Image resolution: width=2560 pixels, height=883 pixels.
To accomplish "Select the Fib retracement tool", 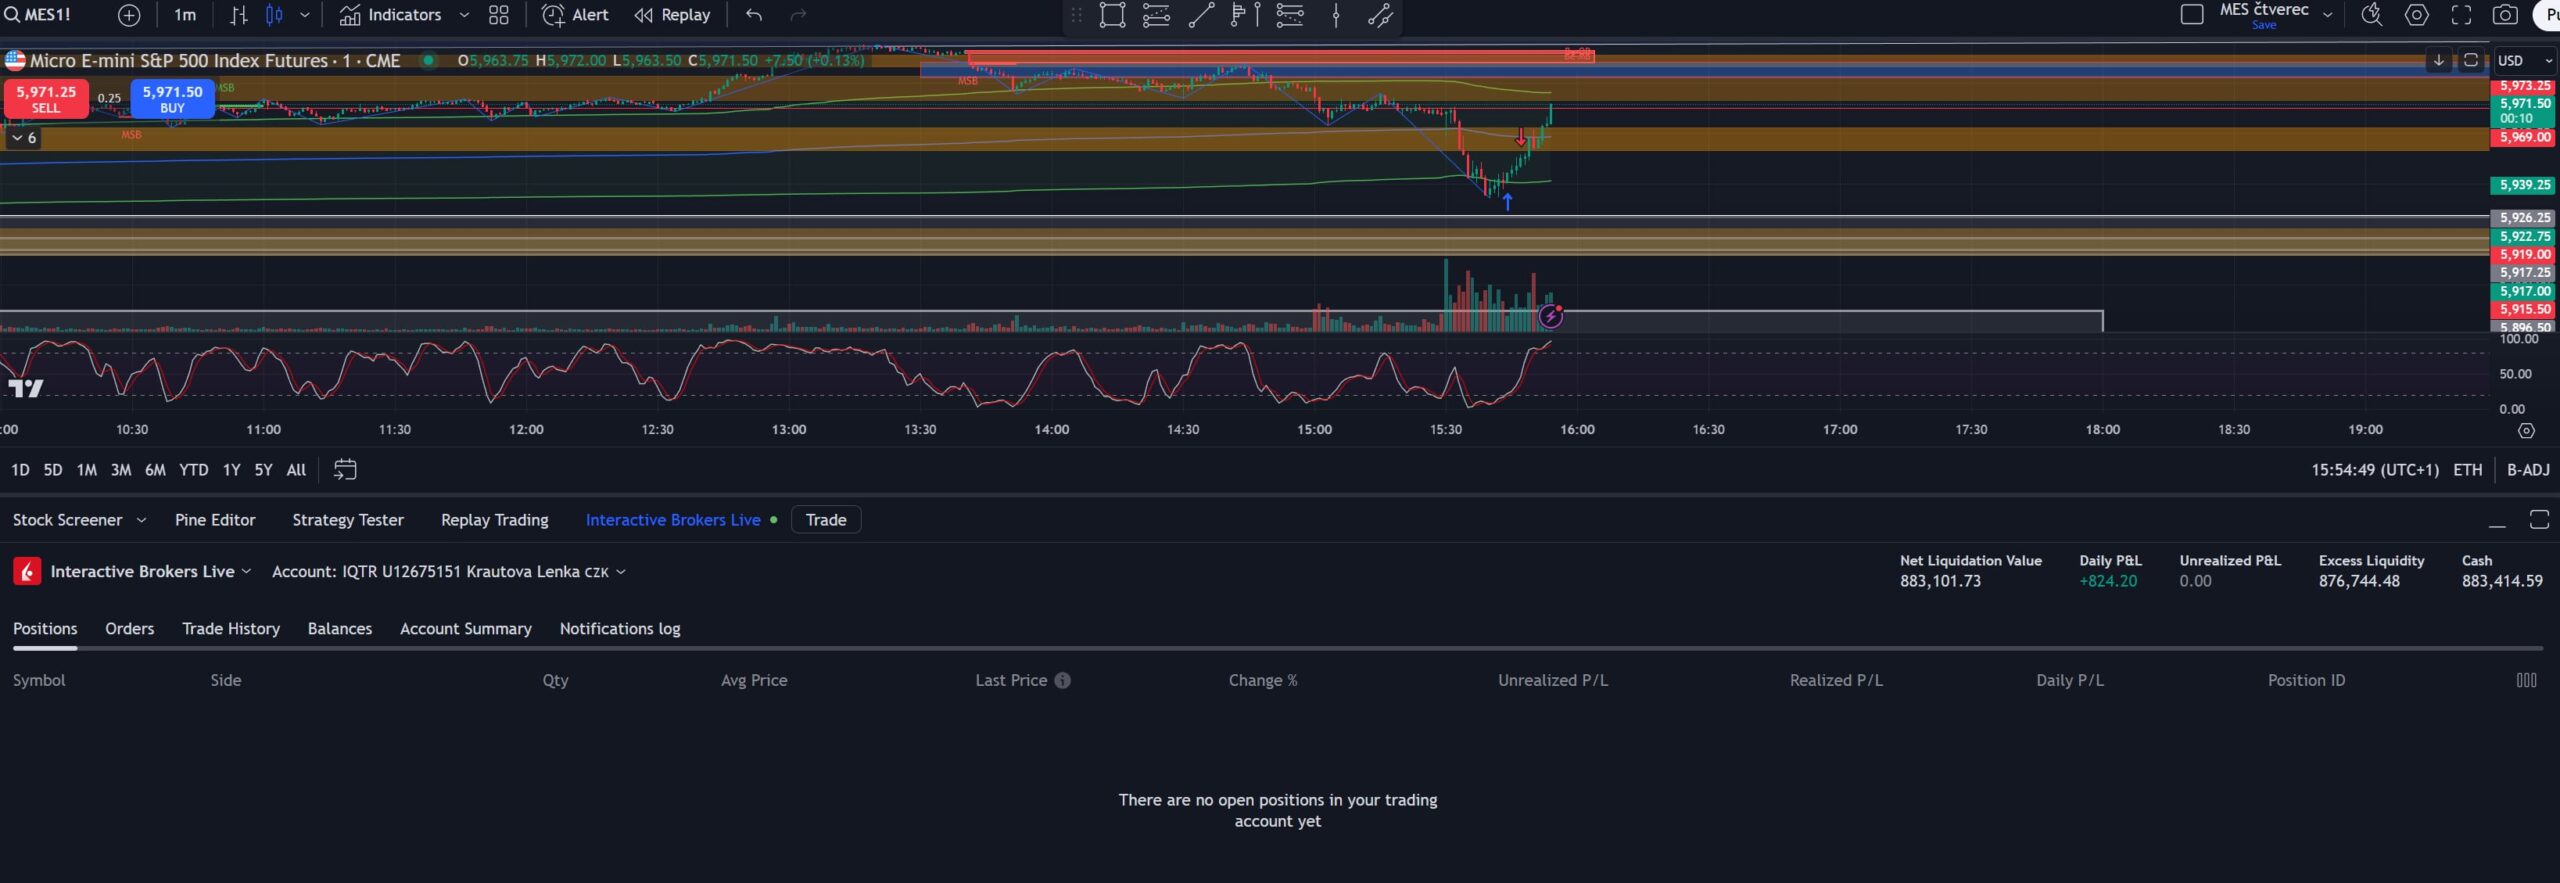I will tap(1290, 15).
